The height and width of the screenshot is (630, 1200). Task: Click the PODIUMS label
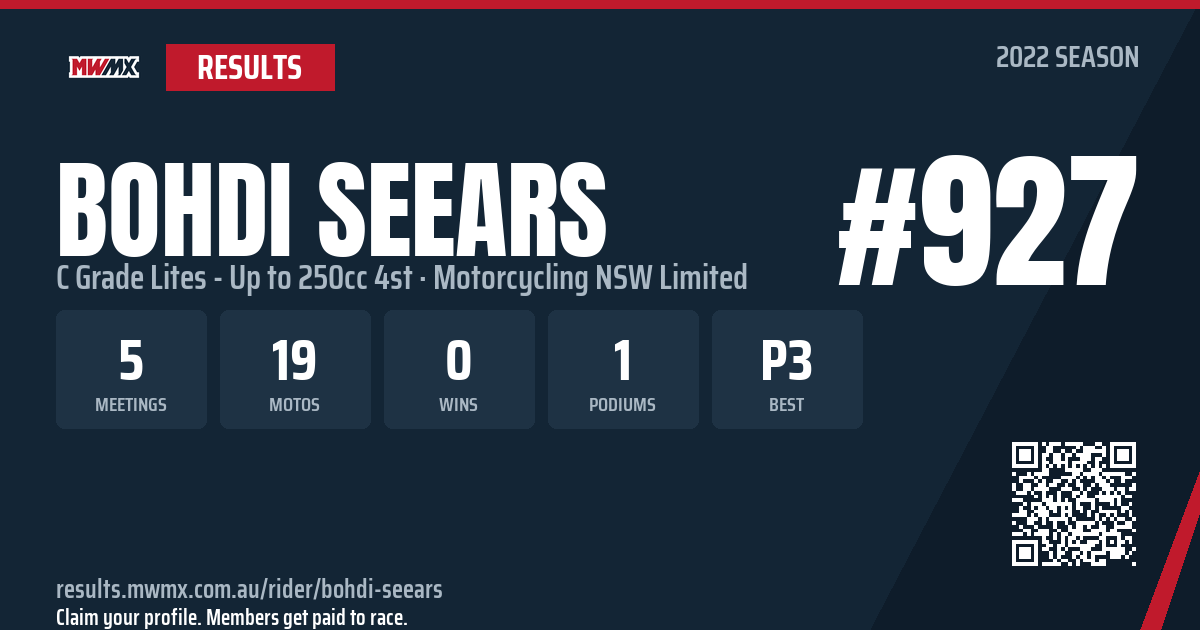click(623, 405)
